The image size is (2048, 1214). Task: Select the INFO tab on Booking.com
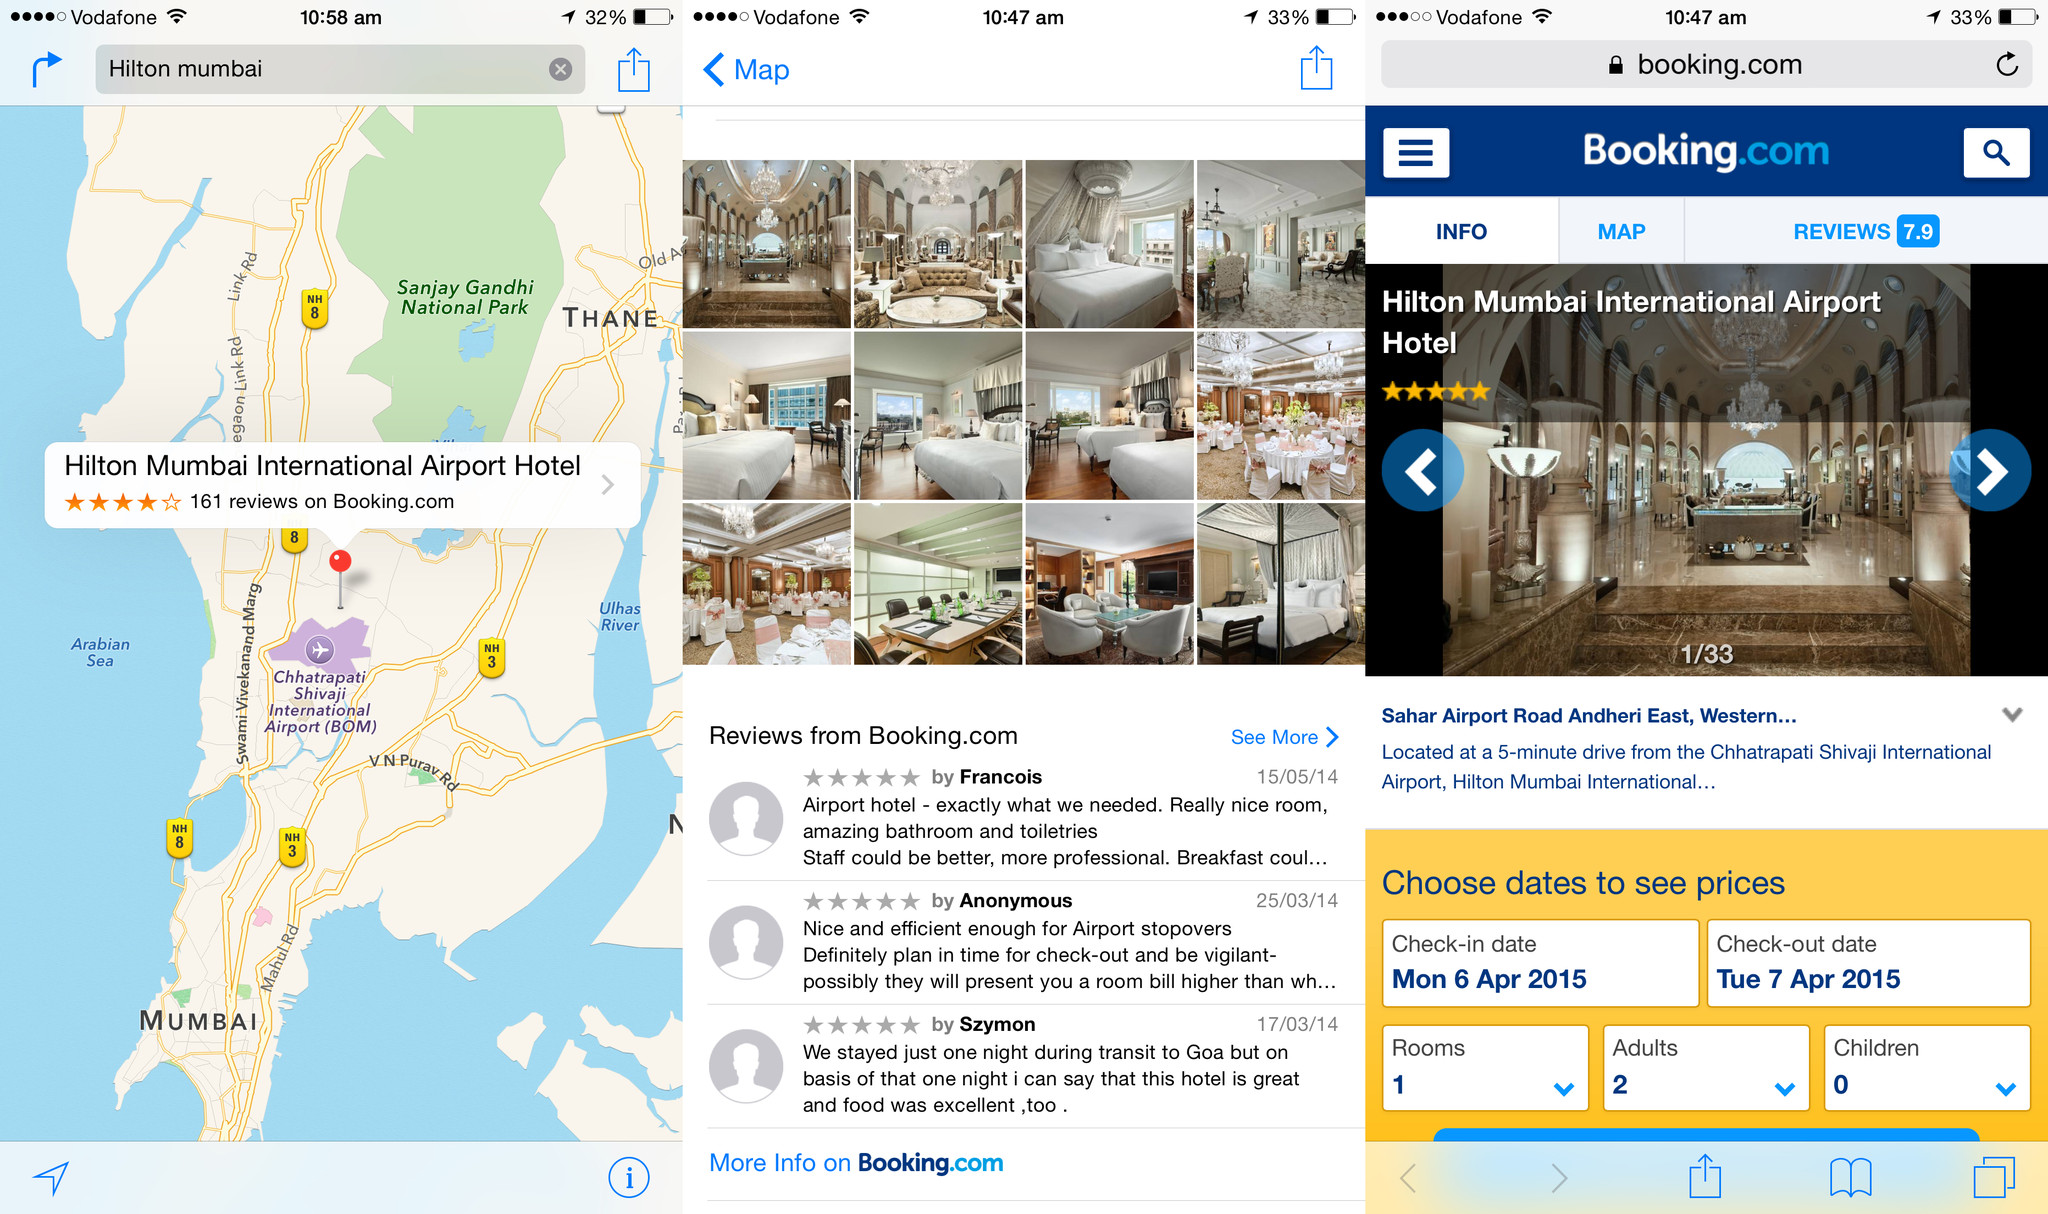click(1458, 231)
